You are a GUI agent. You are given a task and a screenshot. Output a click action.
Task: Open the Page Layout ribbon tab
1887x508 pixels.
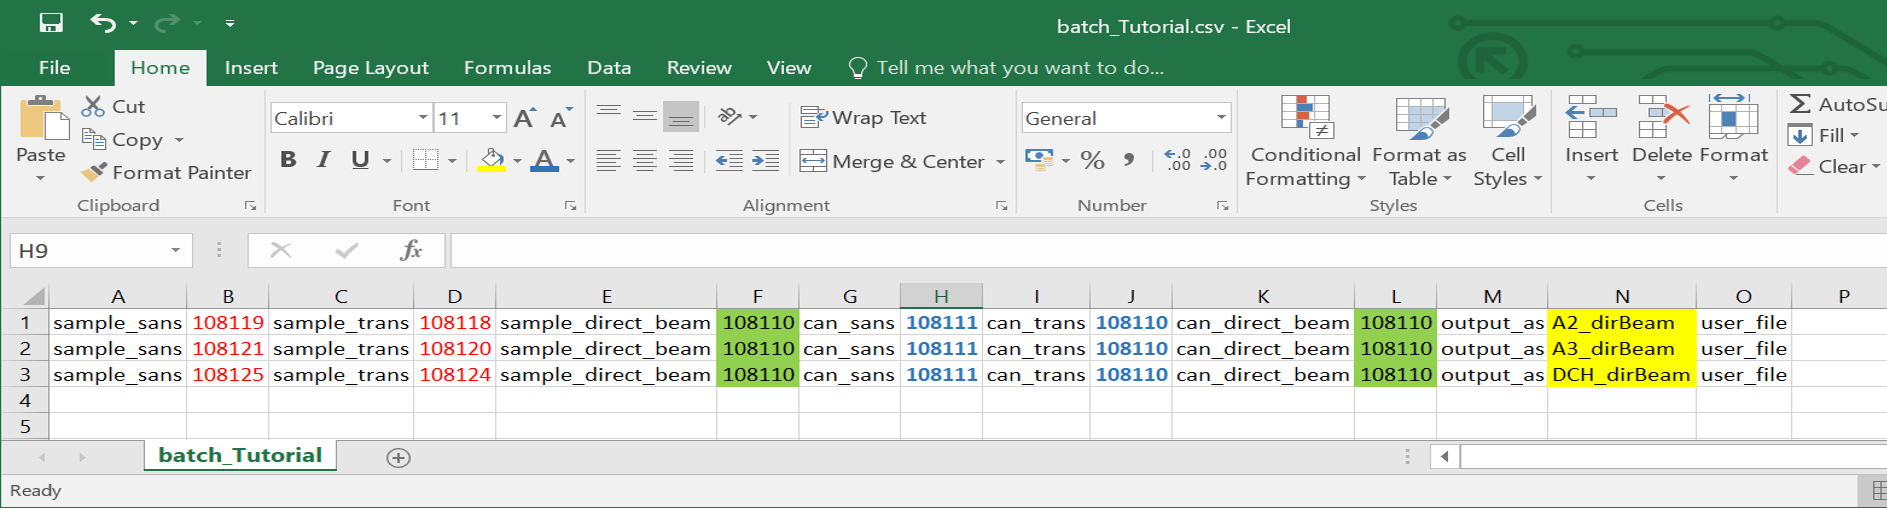[370, 68]
